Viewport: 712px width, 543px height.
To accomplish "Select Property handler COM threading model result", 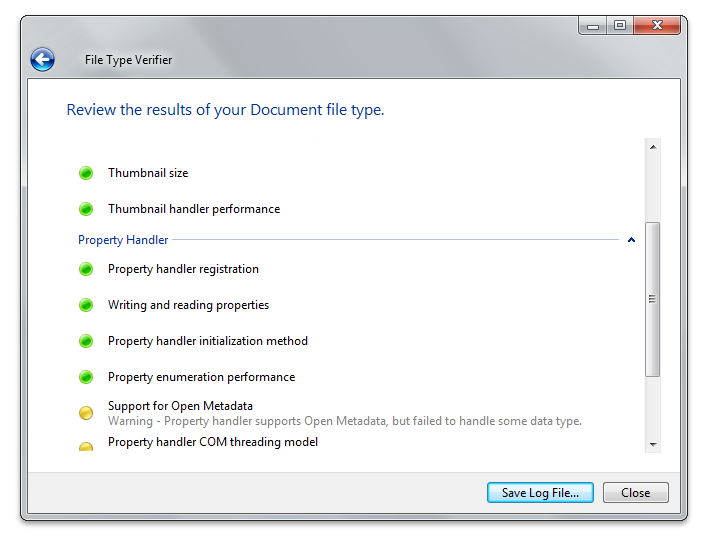I will [213, 442].
